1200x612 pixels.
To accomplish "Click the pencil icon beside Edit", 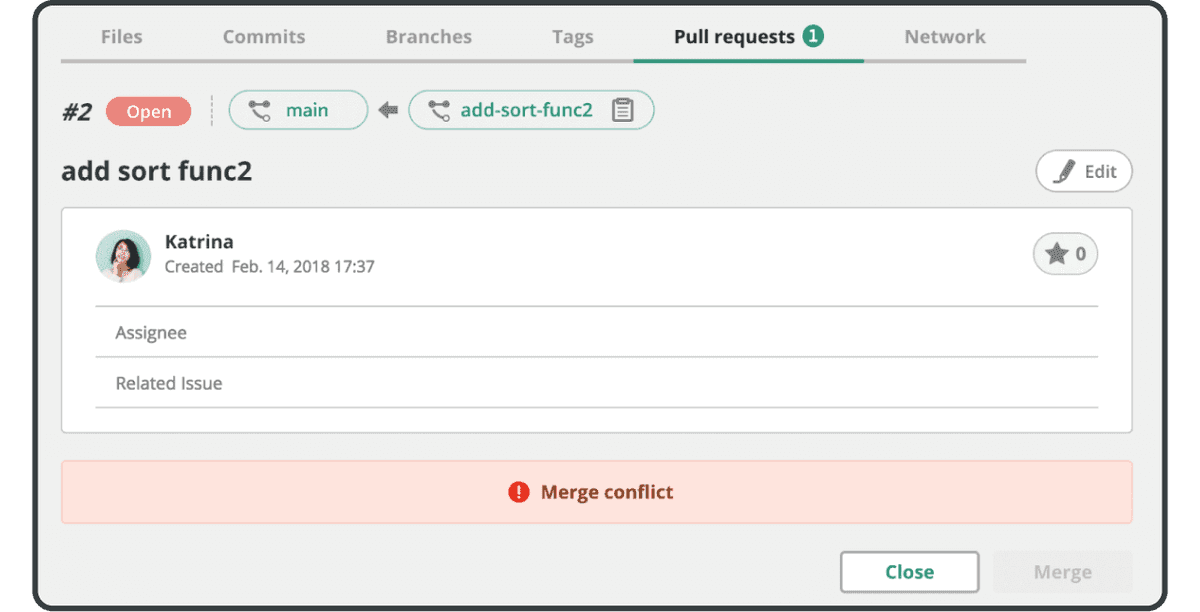I will [1066, 171].
